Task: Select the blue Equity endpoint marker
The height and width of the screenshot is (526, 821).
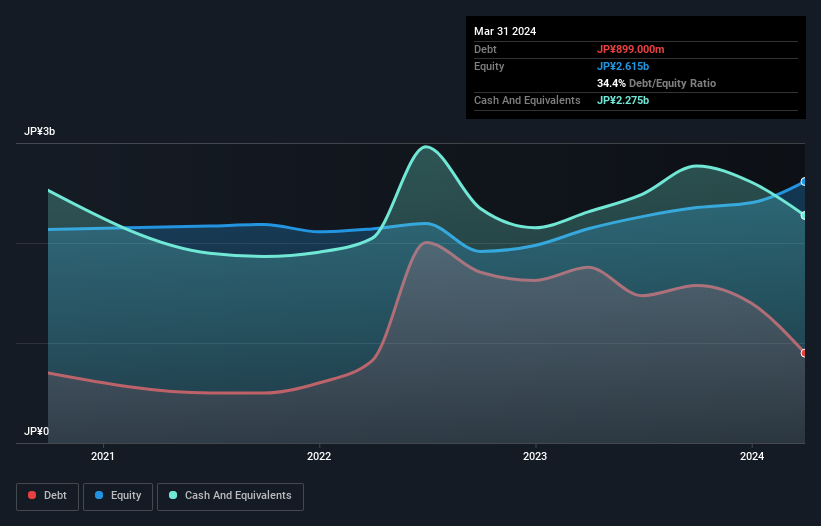Action: tap(804, 182)
